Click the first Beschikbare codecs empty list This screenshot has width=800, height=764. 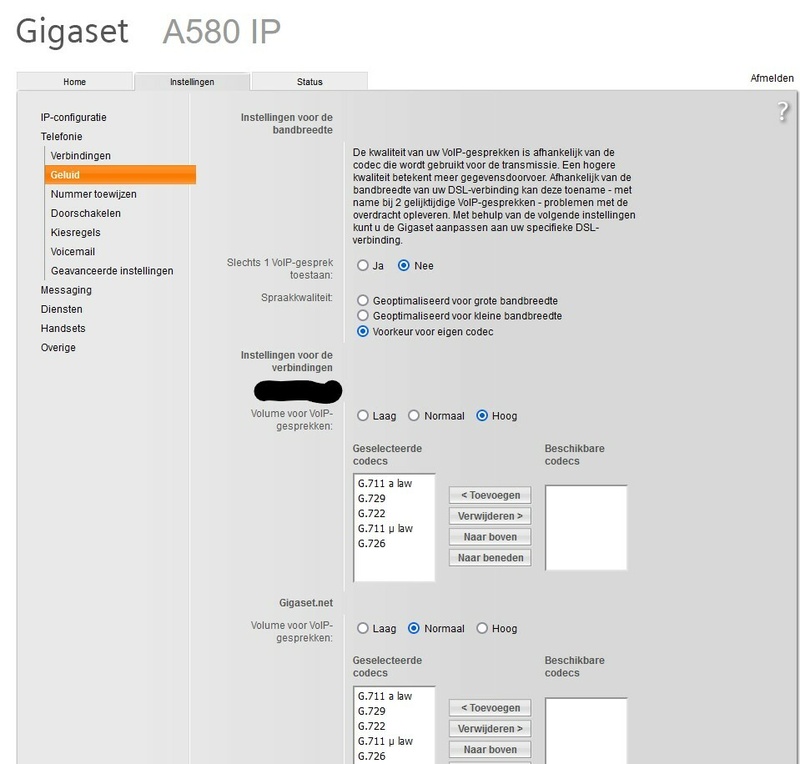pyautogui.click(x=586, y=528)
